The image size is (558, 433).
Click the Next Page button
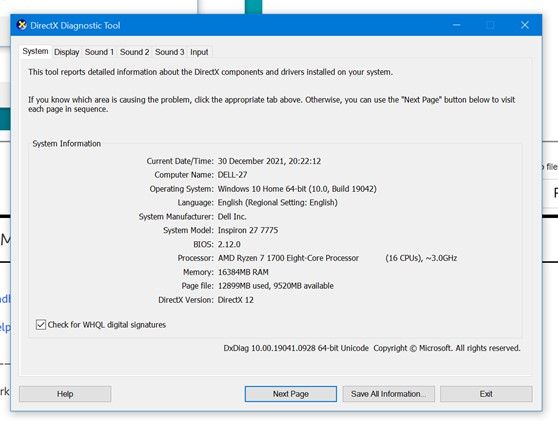click(x=291, y=394)
